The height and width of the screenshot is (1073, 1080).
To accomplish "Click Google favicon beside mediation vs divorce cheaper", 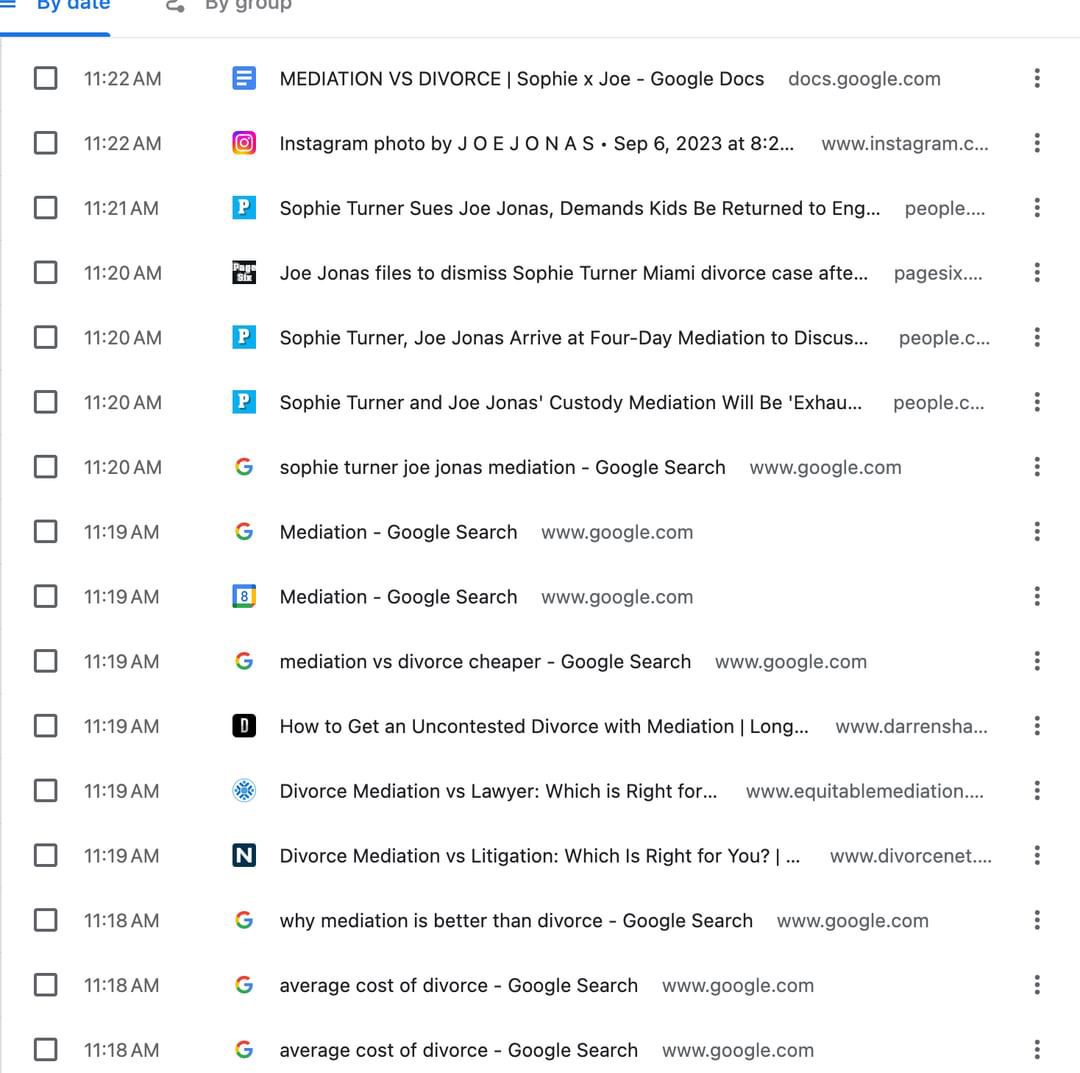I will click(x=244, y=661).
